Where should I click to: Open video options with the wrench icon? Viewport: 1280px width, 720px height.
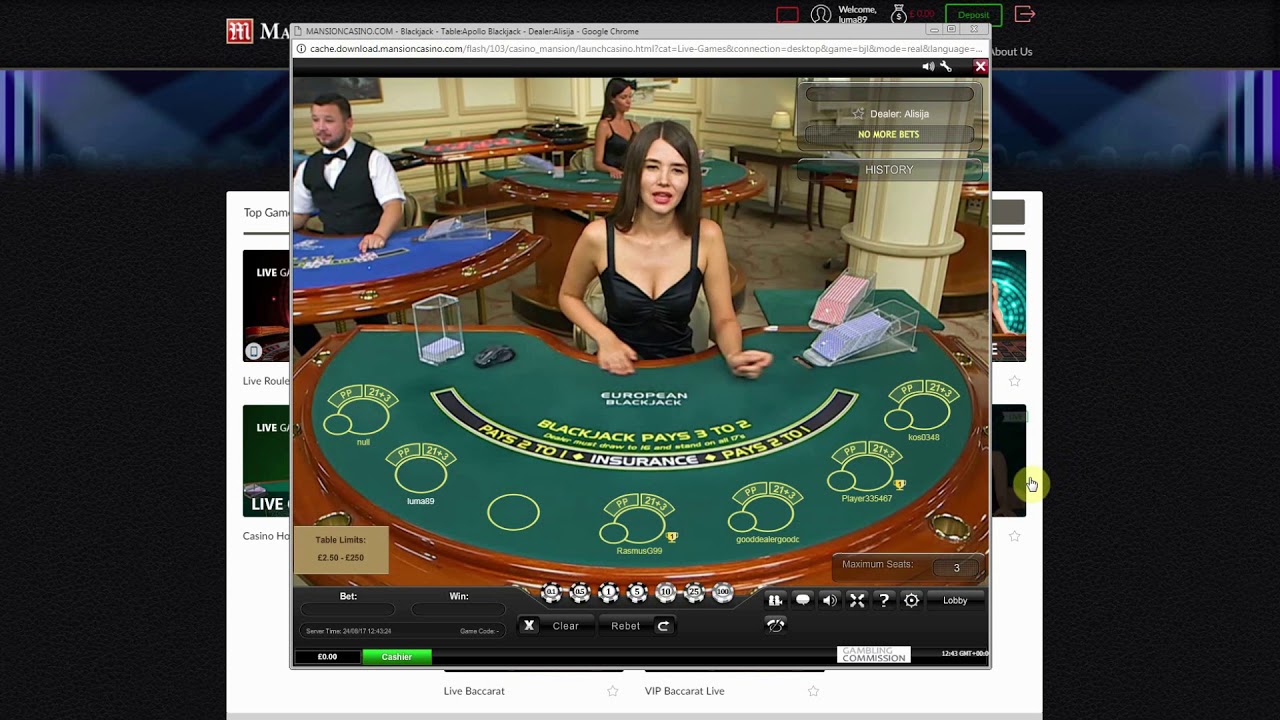[x=945, y=66]
